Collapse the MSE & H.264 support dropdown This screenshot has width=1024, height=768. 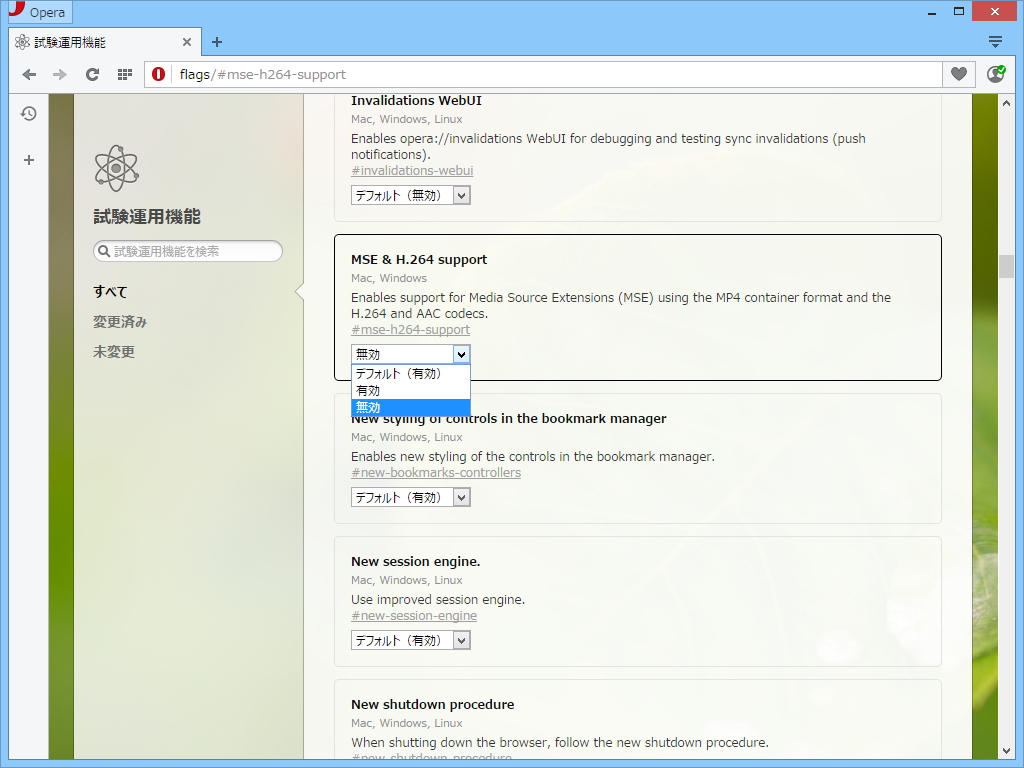pyautogui.click(x=411, y=354)
